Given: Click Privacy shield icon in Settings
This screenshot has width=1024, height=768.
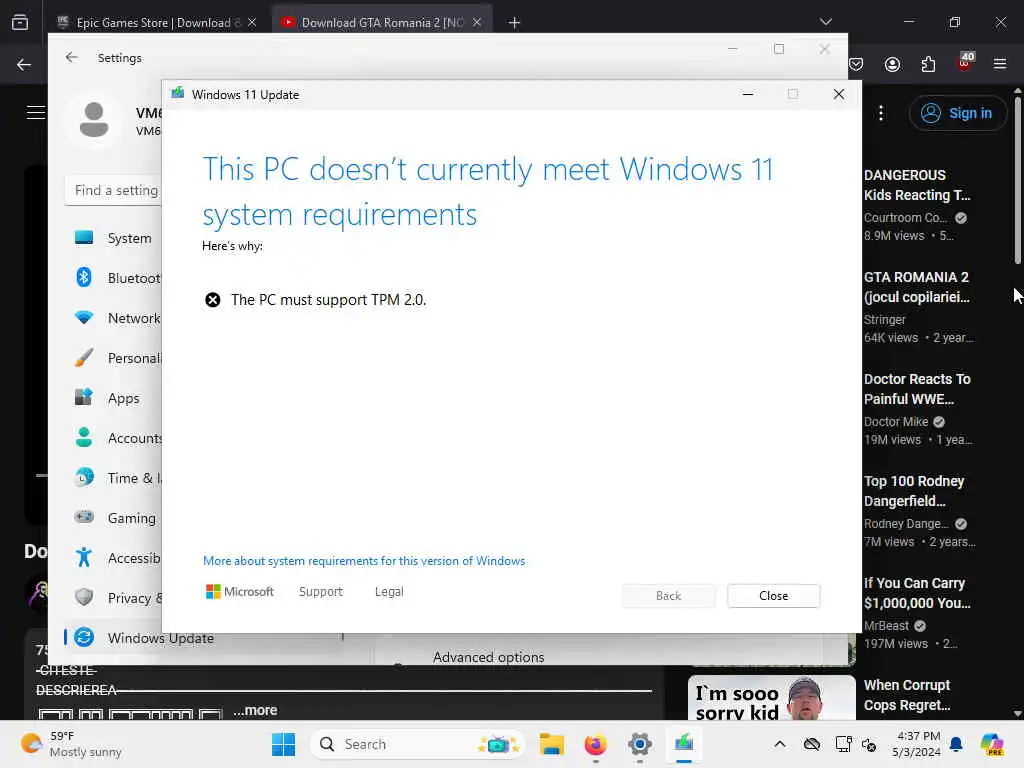Looking at the screenshot, I should click(x=84, y=598).
